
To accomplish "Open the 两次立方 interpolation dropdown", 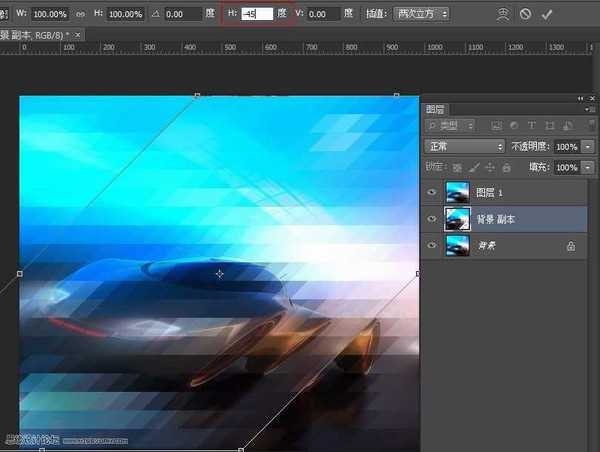I will click(422, 15).
